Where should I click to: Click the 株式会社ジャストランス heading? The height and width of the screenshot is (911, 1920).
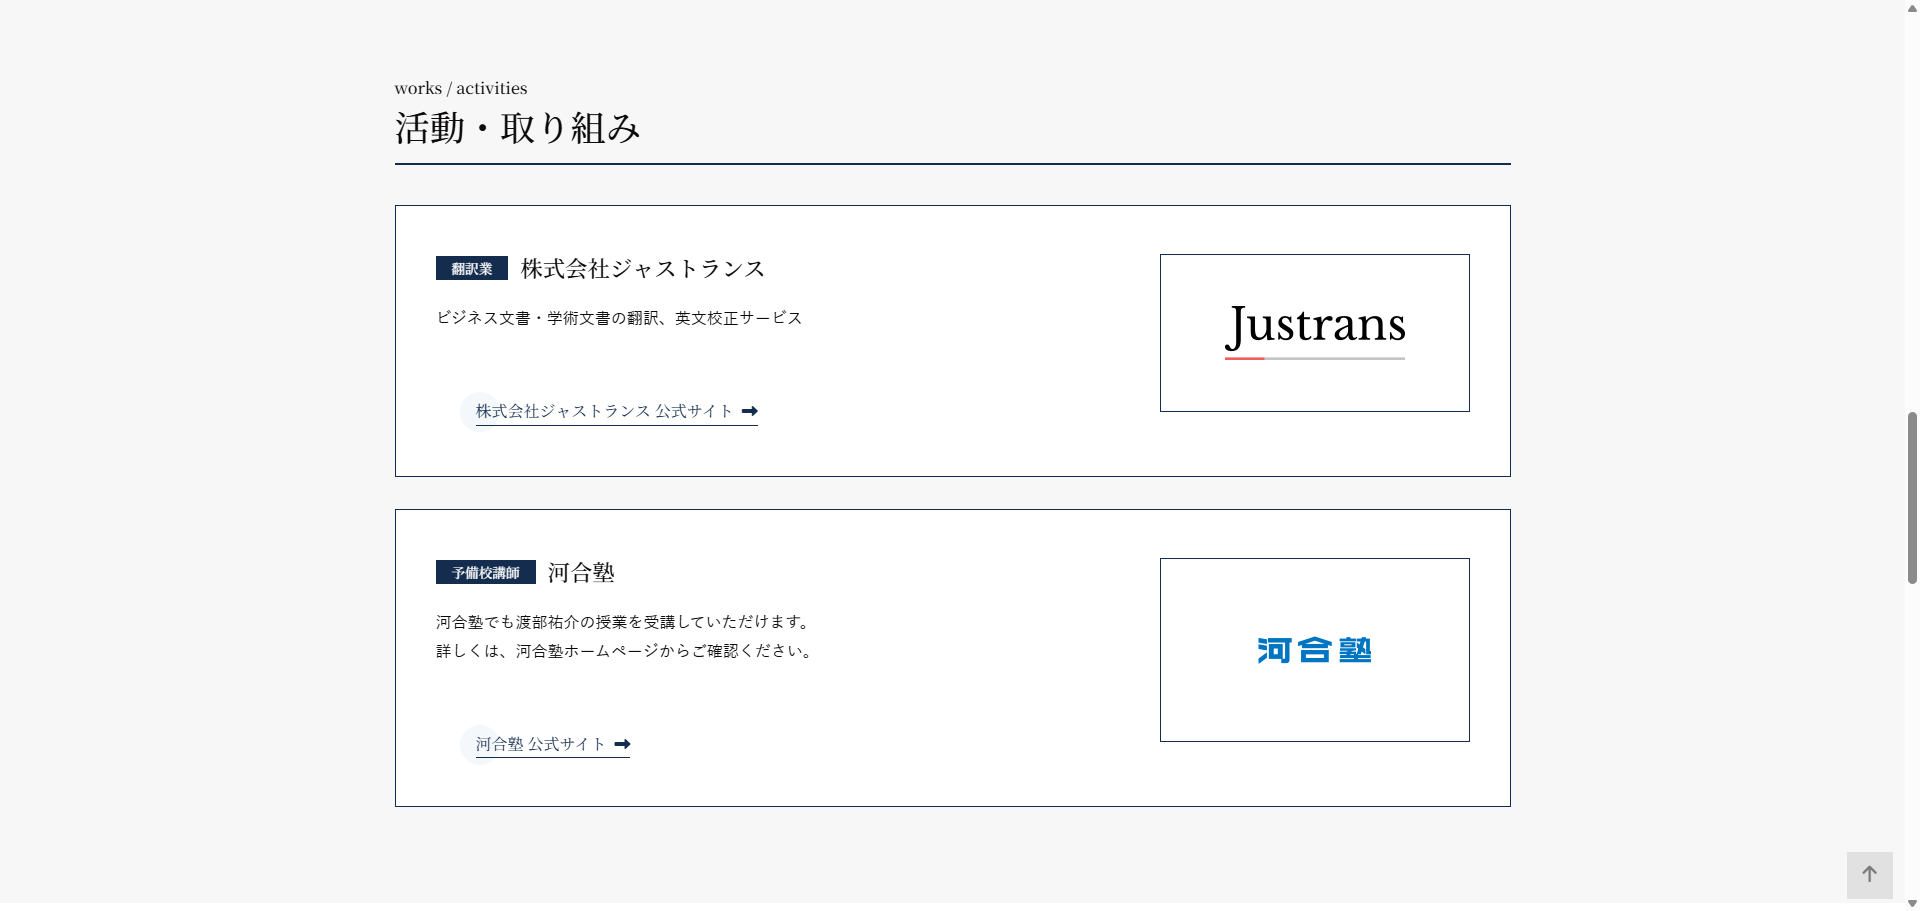[643, 269]
